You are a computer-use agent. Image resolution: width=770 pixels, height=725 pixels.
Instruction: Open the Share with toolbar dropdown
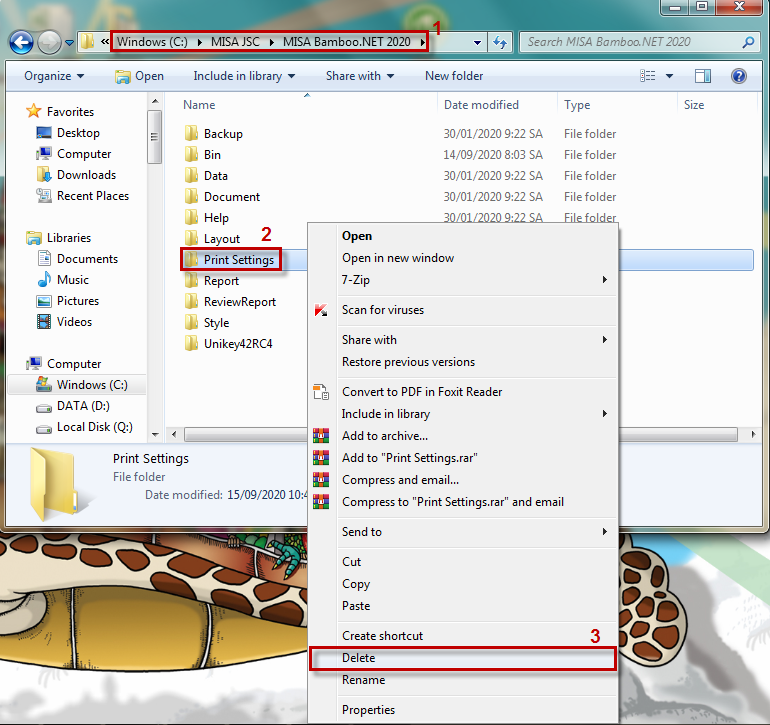click(x=360, y=76)
